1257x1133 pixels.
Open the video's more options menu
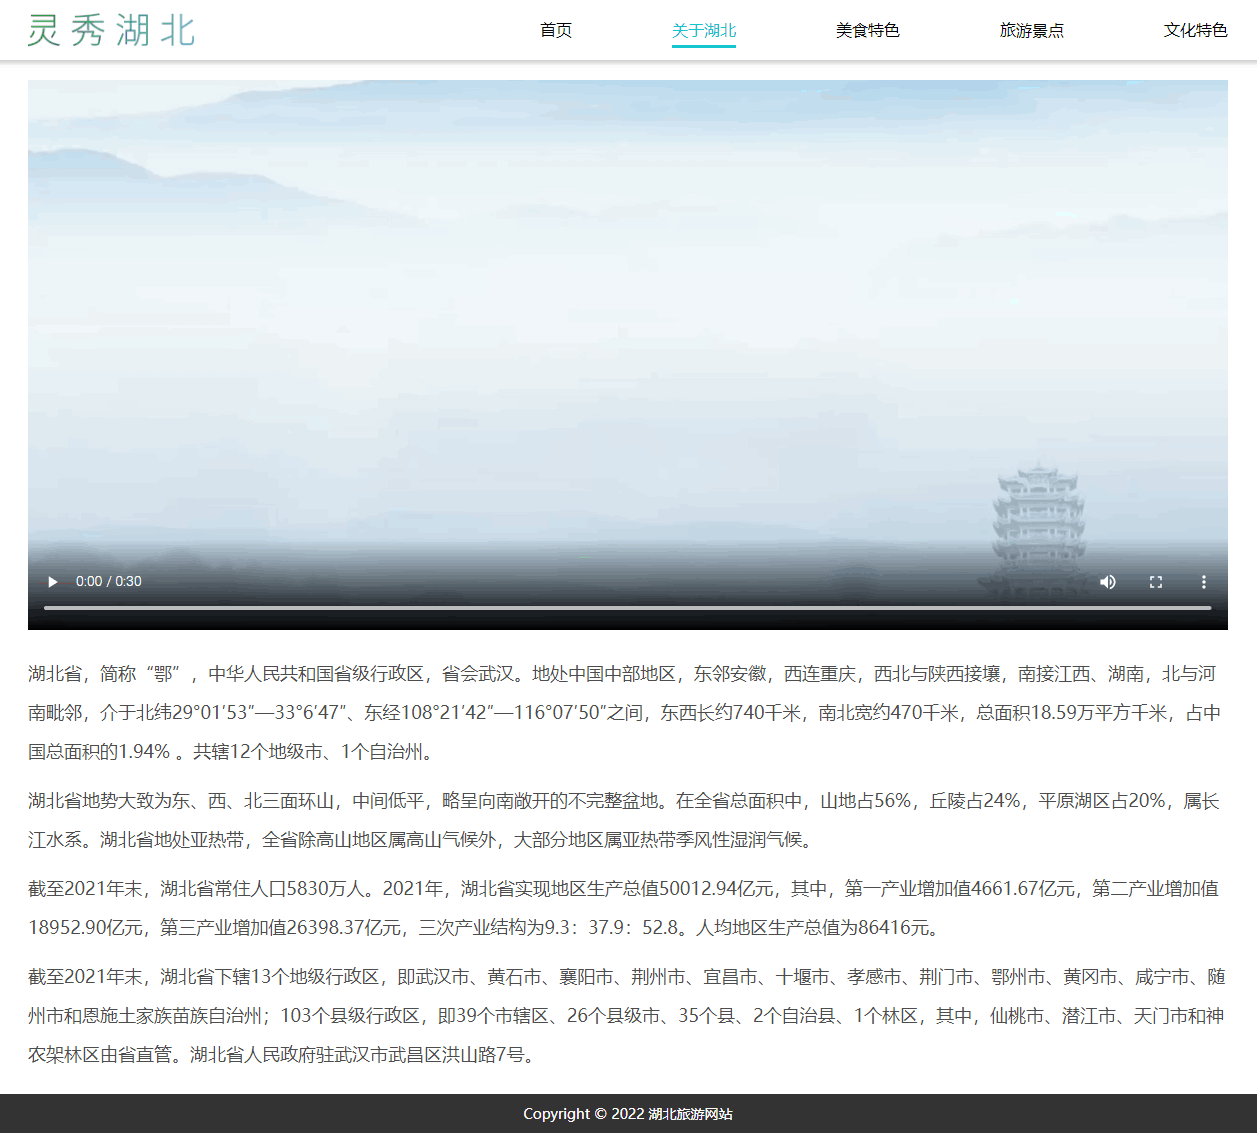click(x=1204, y=582)
